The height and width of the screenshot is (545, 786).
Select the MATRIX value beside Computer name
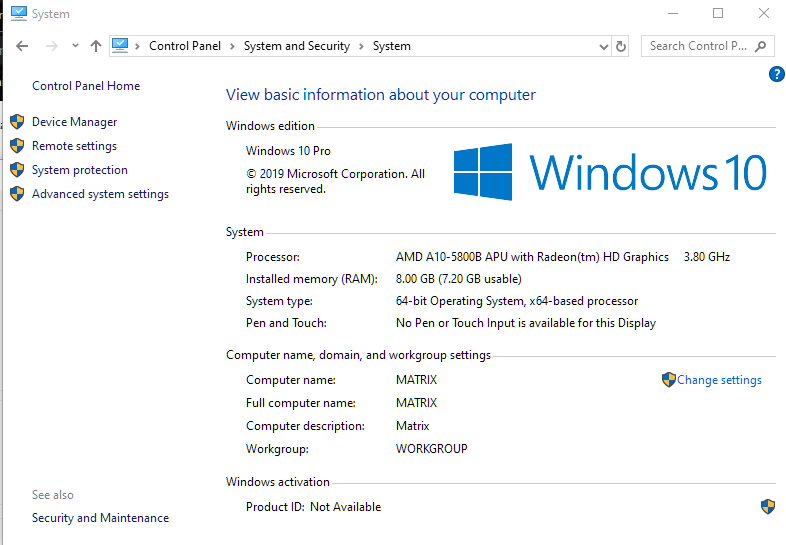pos(417,380)
